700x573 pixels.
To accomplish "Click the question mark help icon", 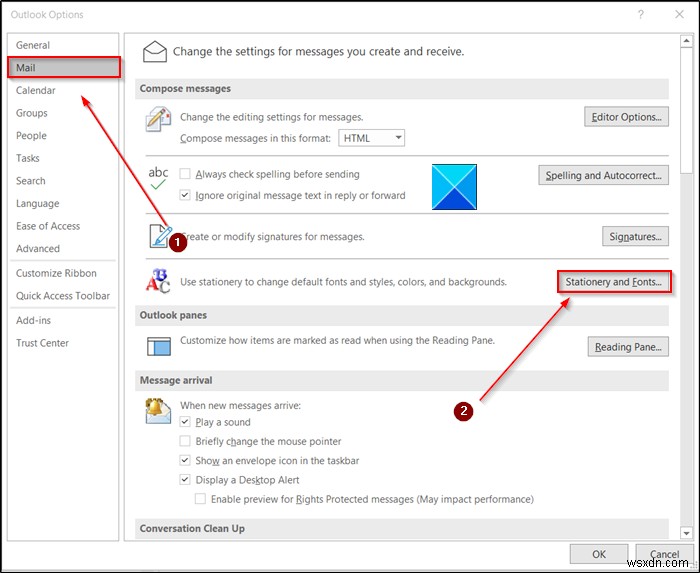I will 641,15.
